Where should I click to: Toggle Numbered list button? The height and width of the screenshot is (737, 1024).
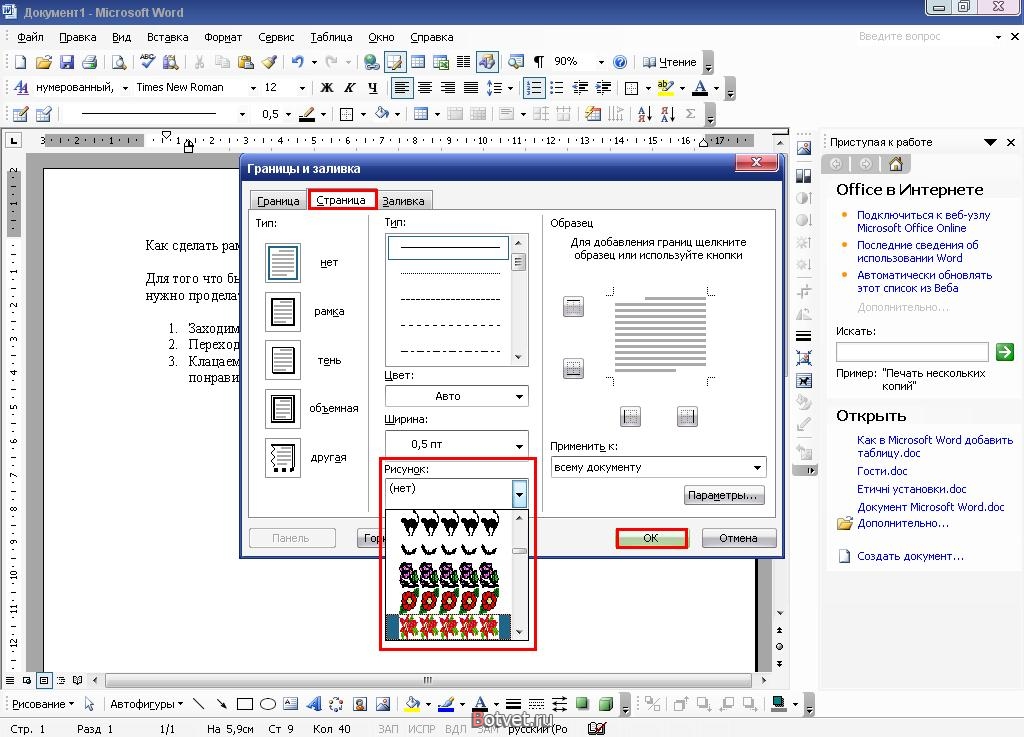(x=534, y=87)
